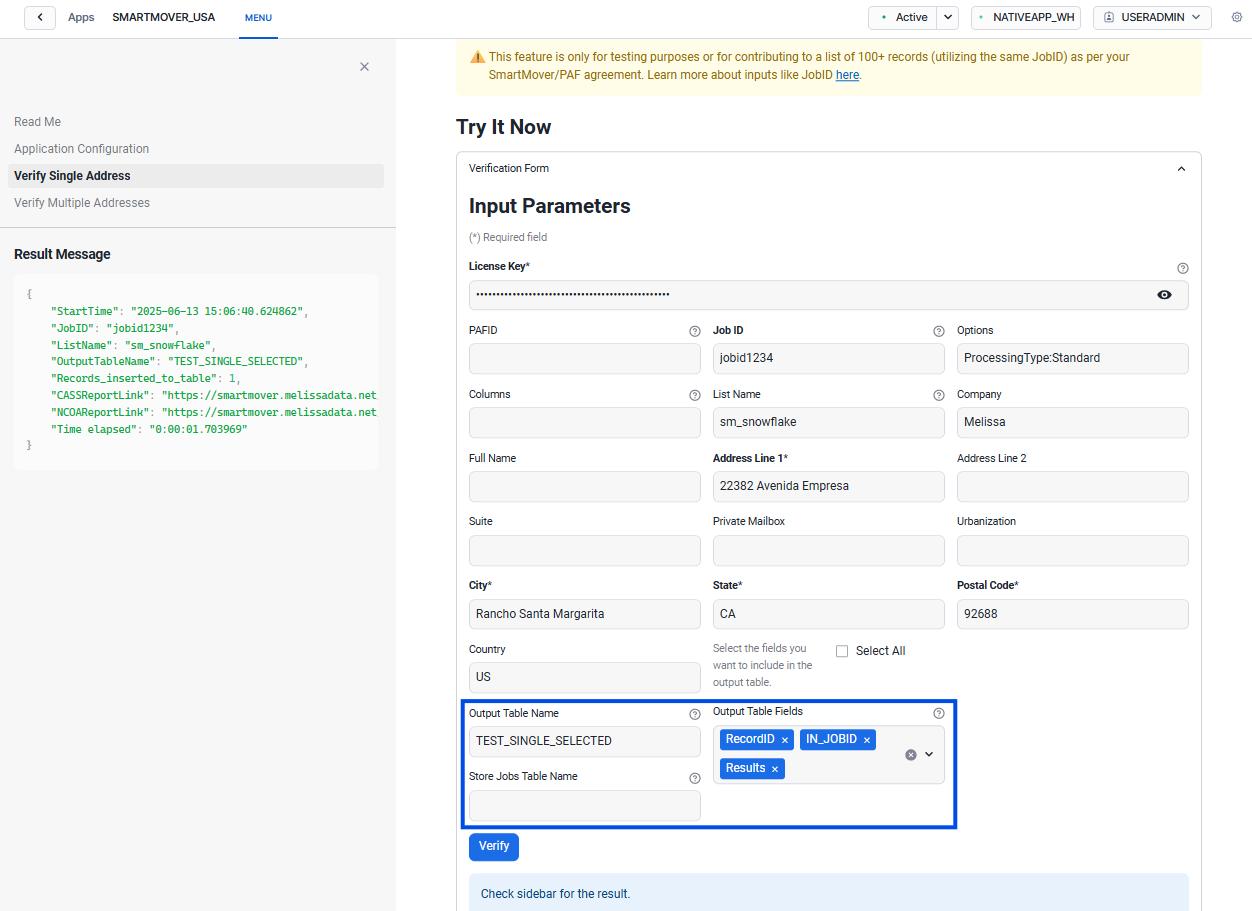Follow the 'here' link about JobID

coord(847,75)
